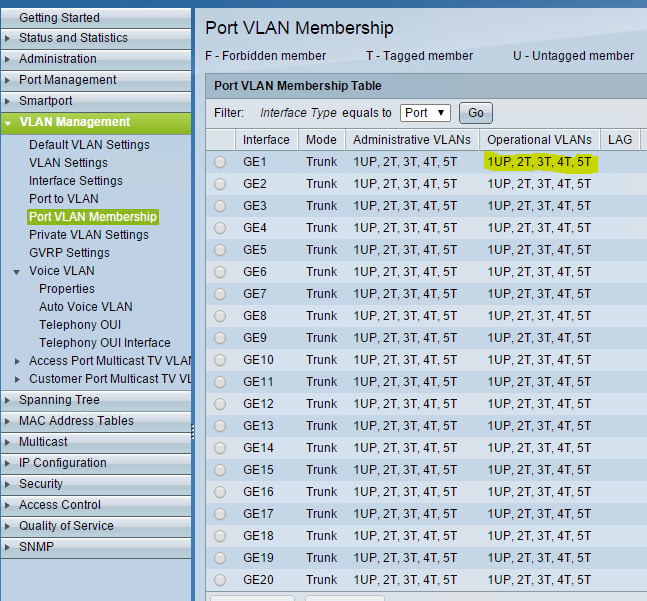This screenshot has width=647, height=601.
Task: Open Telephony OUI Interface page
Action: (x=105, y=343)
